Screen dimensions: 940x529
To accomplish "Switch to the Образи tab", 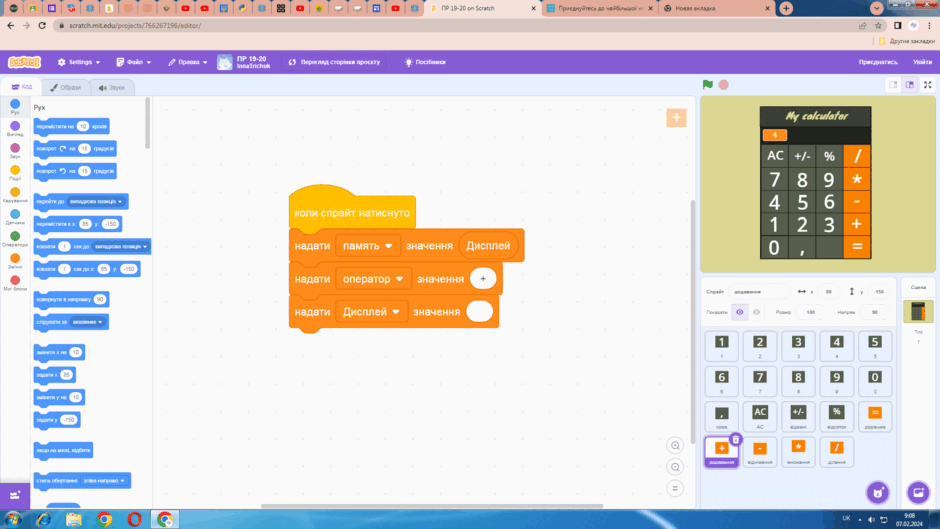I will tap(66, 88).
